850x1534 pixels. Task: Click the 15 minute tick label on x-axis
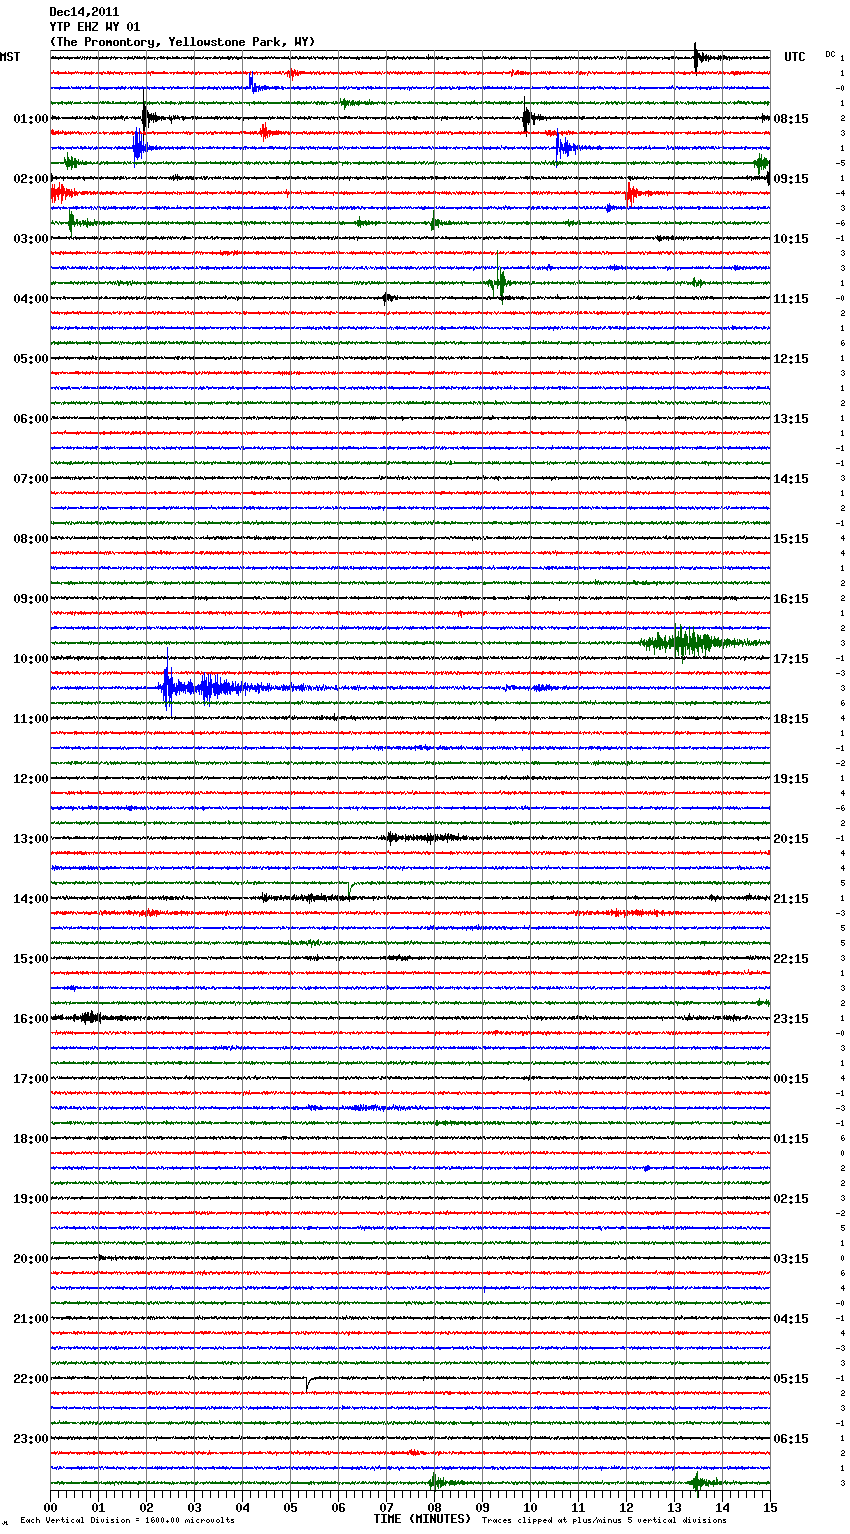coord(769,1507)
